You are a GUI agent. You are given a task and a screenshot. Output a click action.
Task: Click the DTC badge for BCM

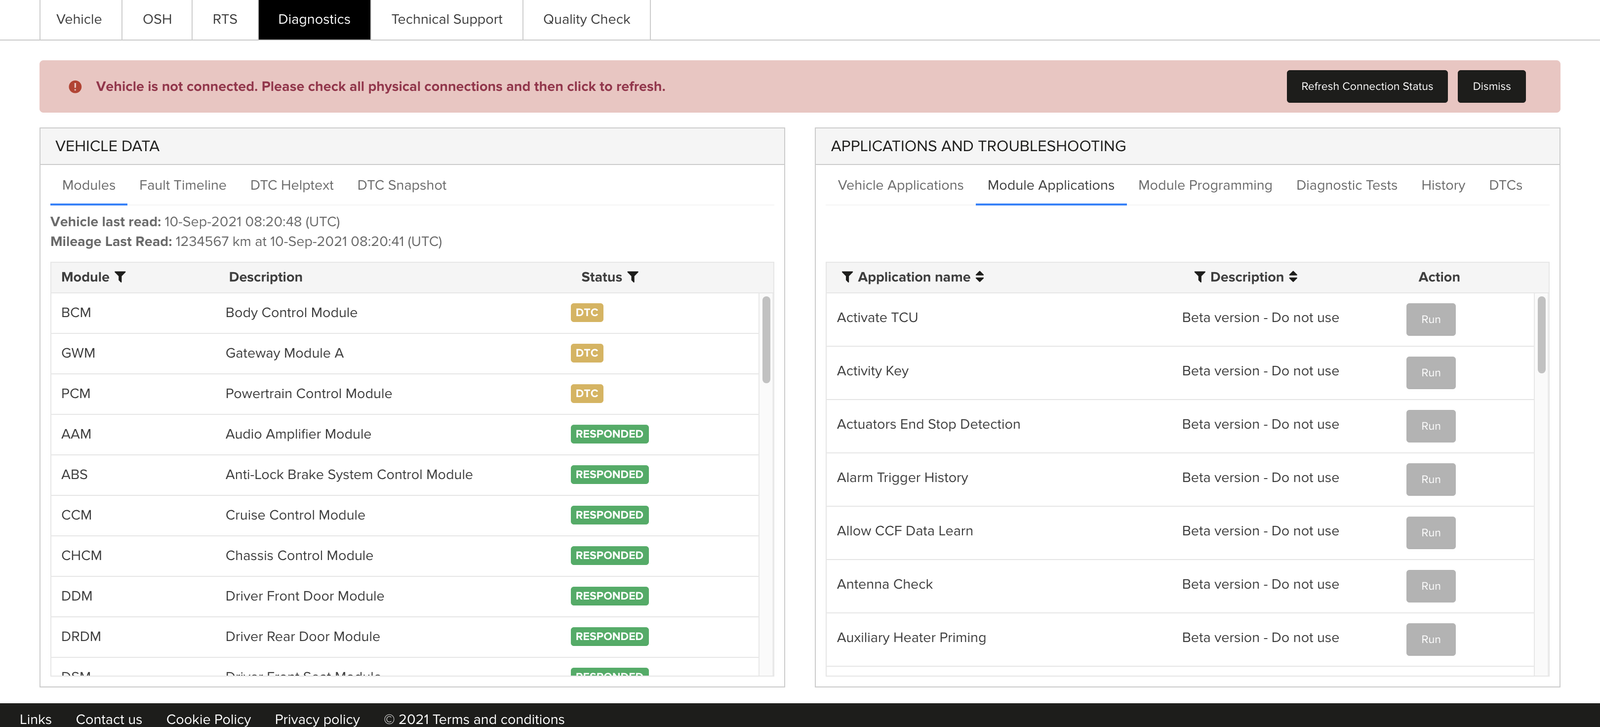586,313
